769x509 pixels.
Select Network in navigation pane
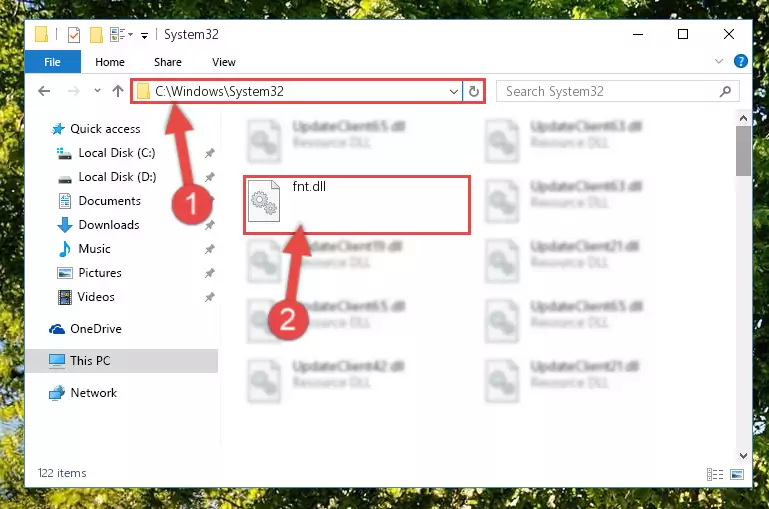point(94,392)
